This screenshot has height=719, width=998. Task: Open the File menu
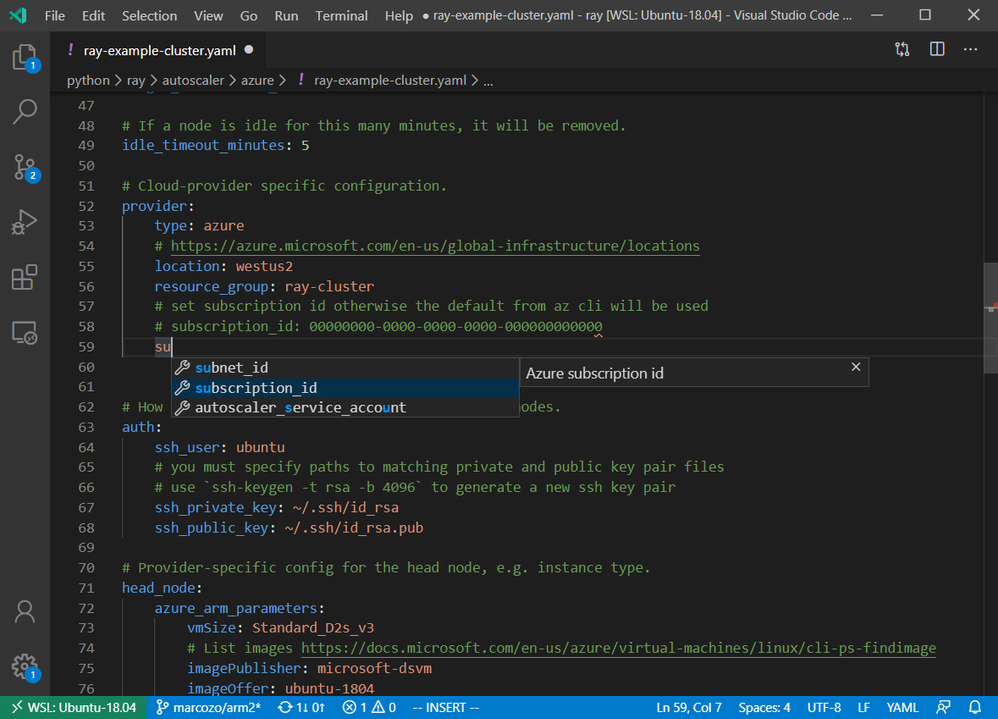(55, 15)
